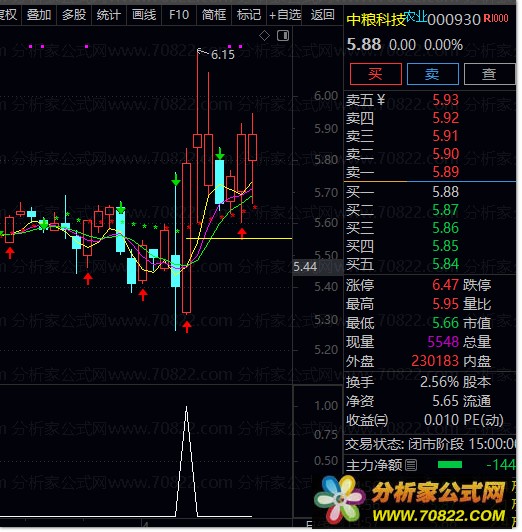Click the 买 buy button
Screen dimensions: 522x532
coord(375,74)
